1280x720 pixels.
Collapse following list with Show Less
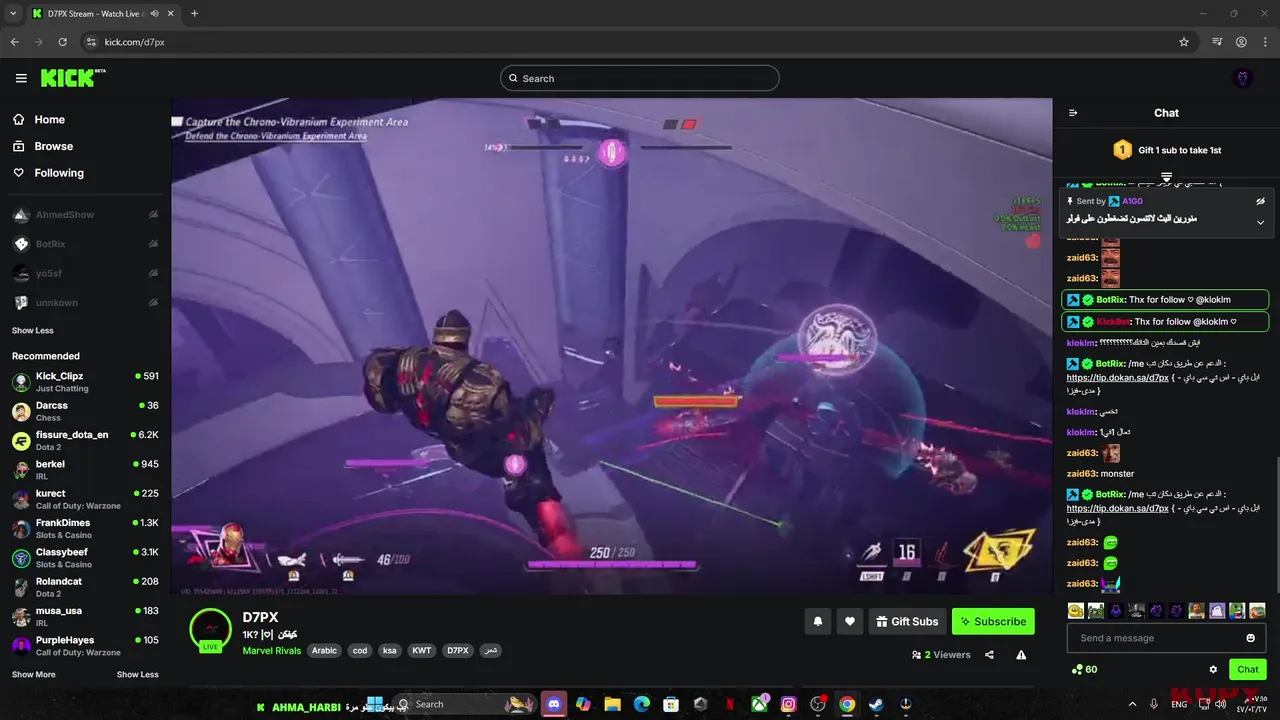(x=33, y=330)
